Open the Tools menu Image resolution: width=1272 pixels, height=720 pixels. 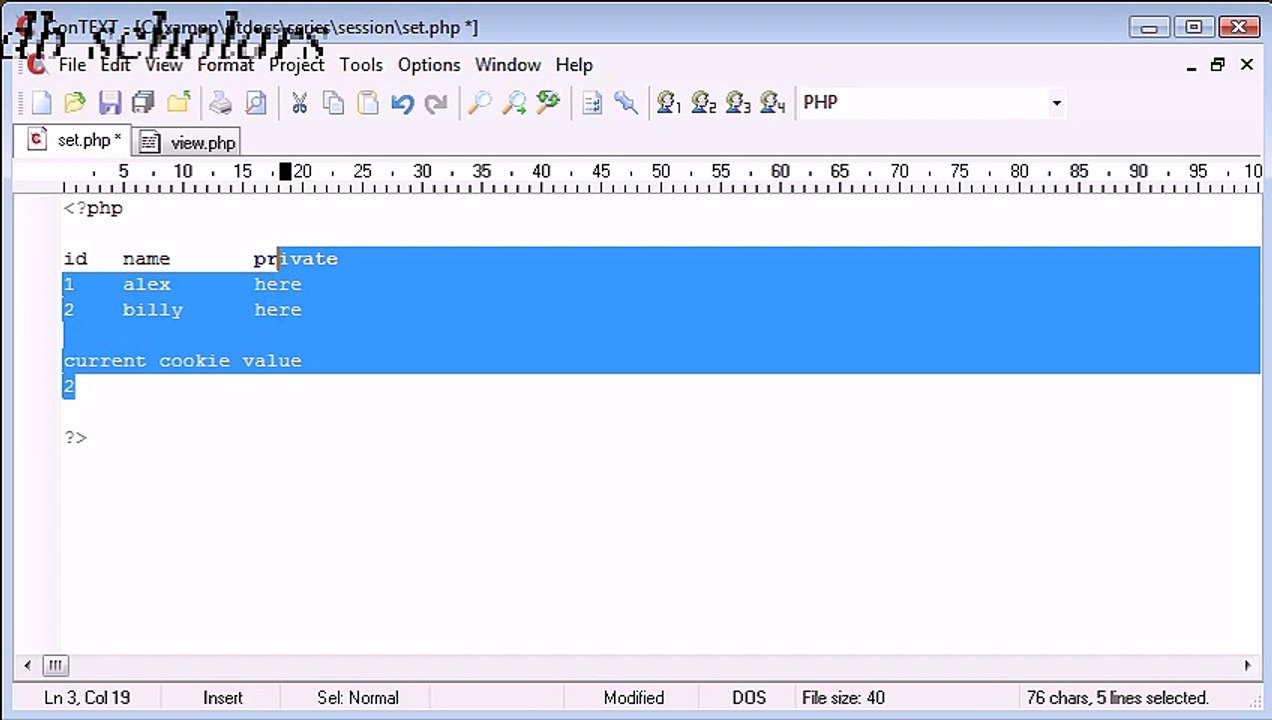tap(361, 64)
